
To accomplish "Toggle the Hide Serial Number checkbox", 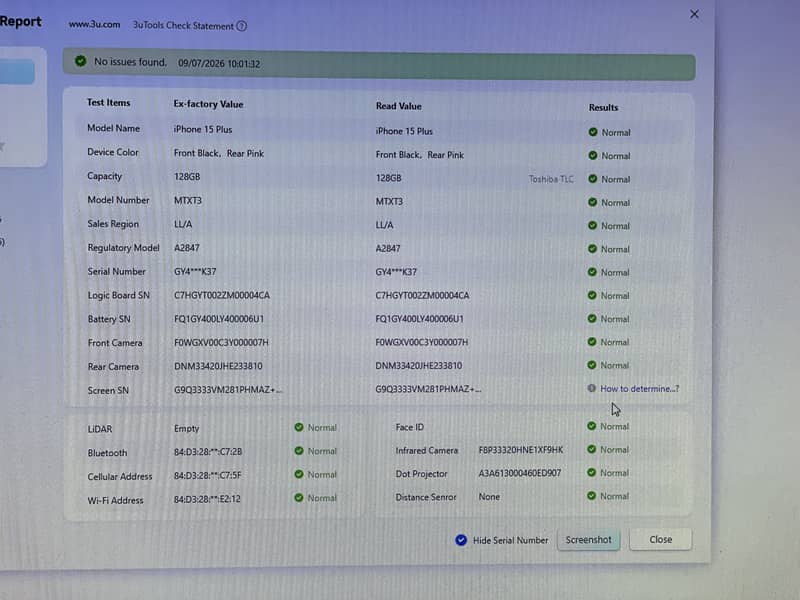I will 461,540.
